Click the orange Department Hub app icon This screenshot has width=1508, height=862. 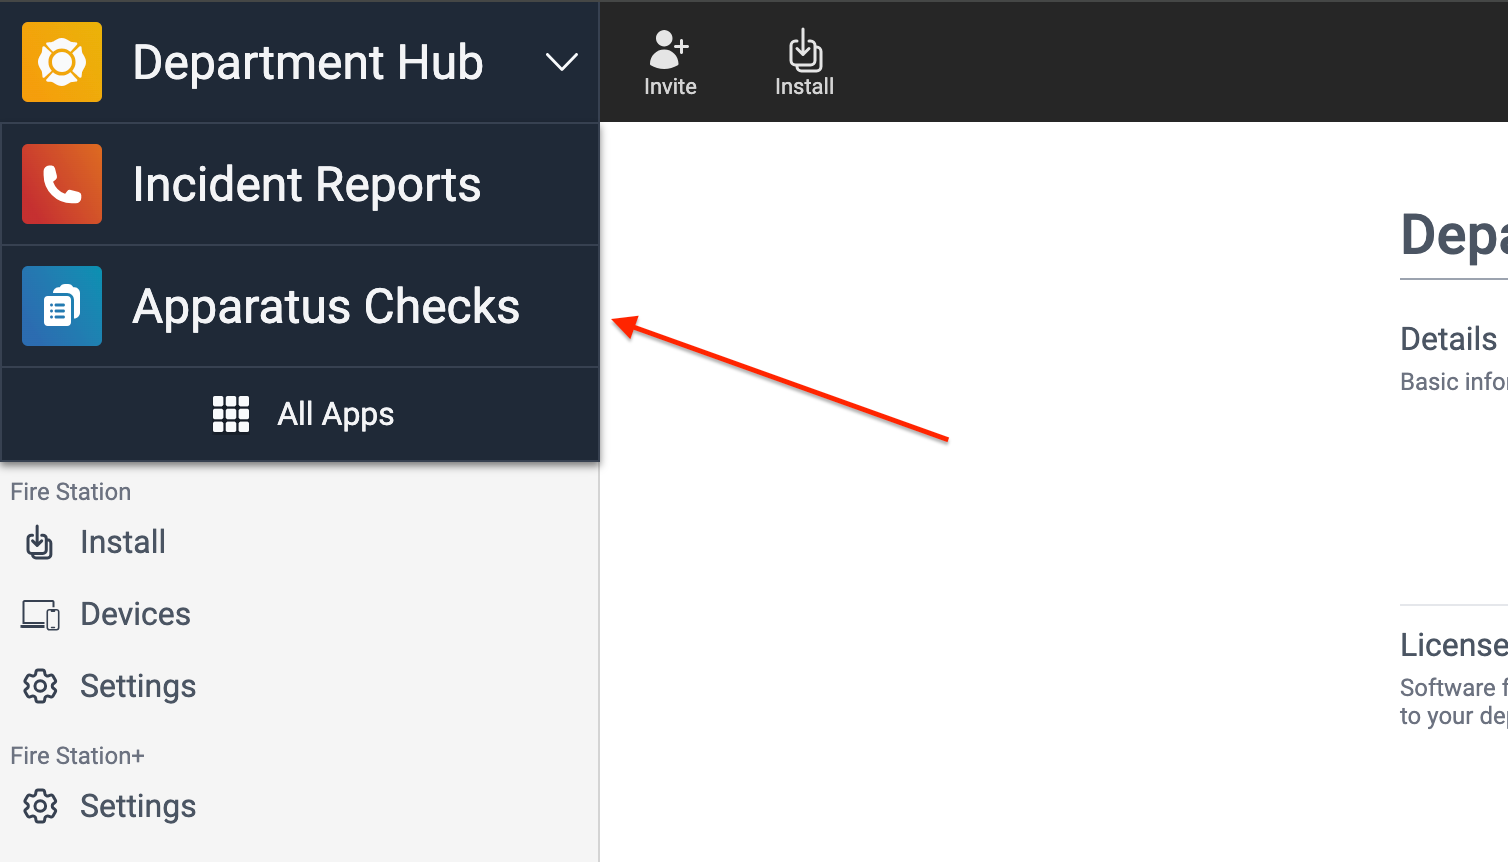tap(62, 62)
